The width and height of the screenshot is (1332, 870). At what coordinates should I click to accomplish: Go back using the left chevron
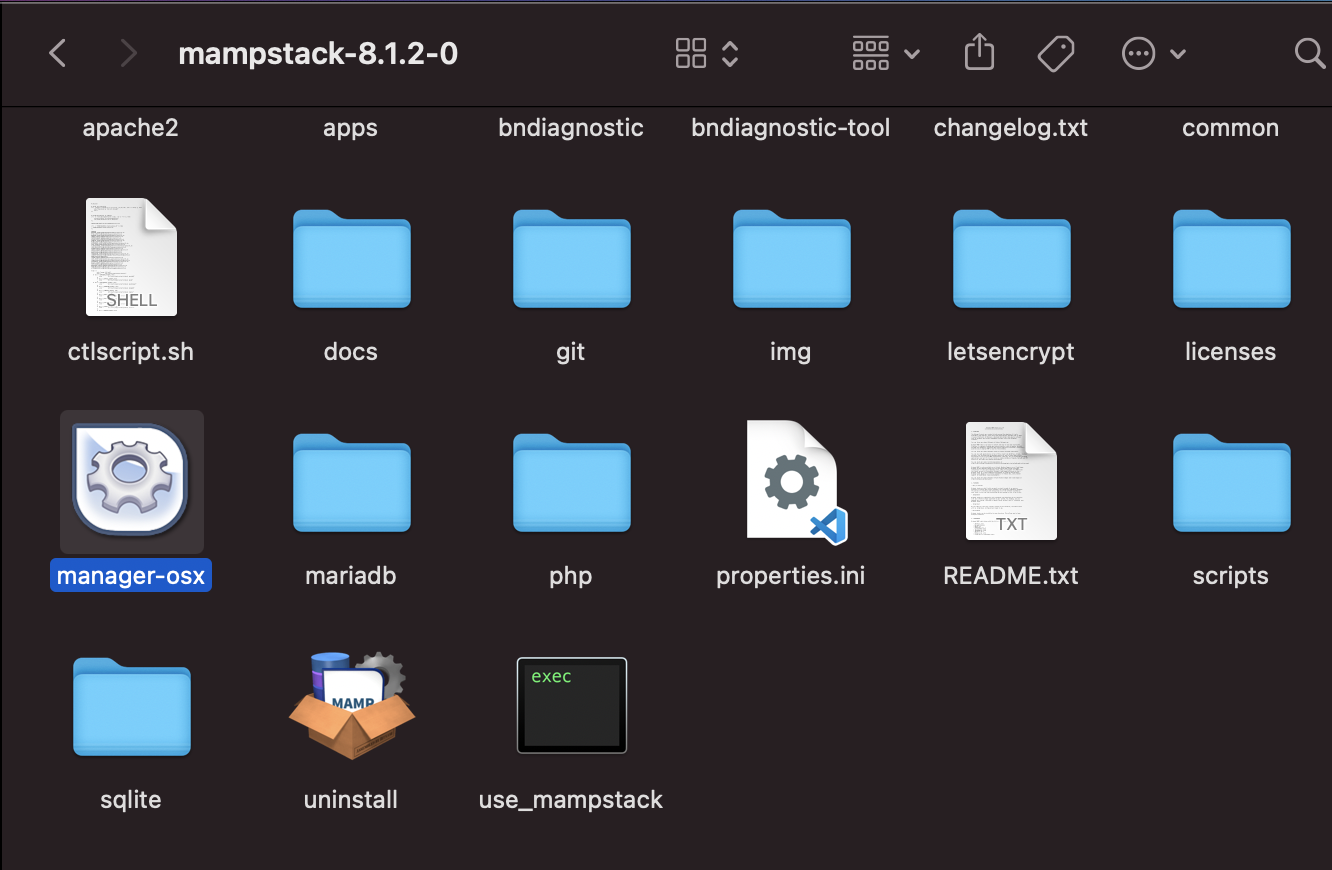58,53
